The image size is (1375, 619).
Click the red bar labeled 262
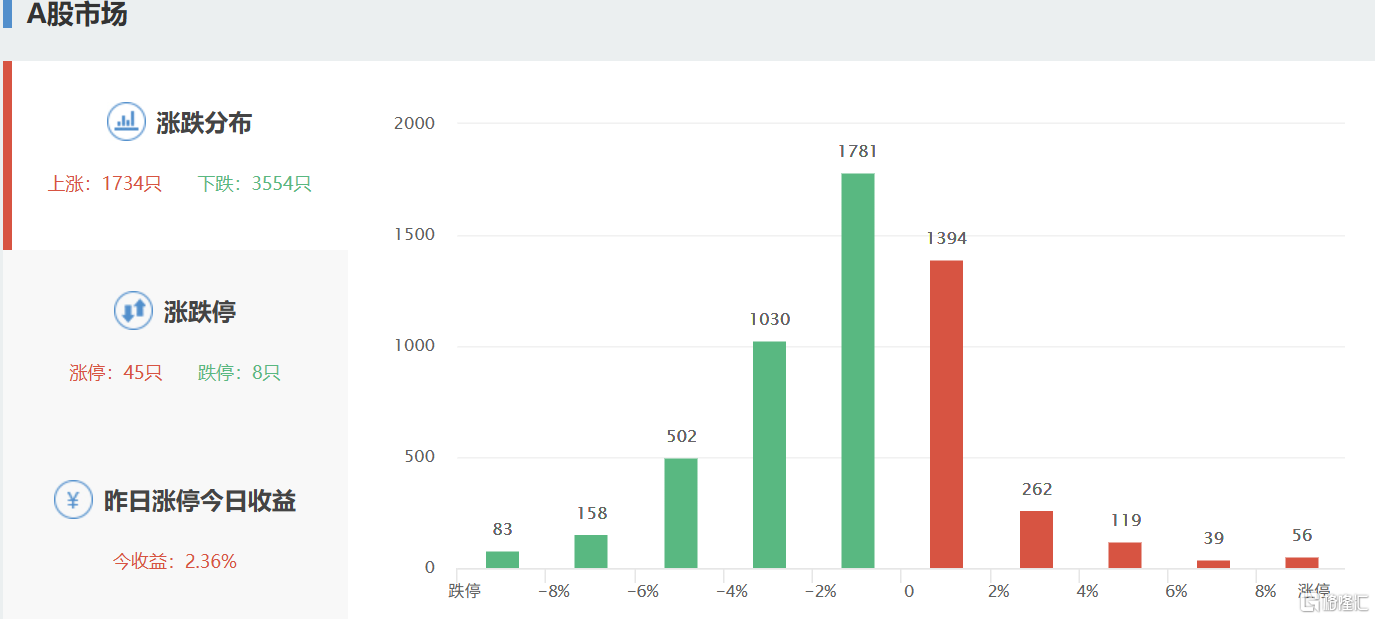click(x=1036, y=540)
